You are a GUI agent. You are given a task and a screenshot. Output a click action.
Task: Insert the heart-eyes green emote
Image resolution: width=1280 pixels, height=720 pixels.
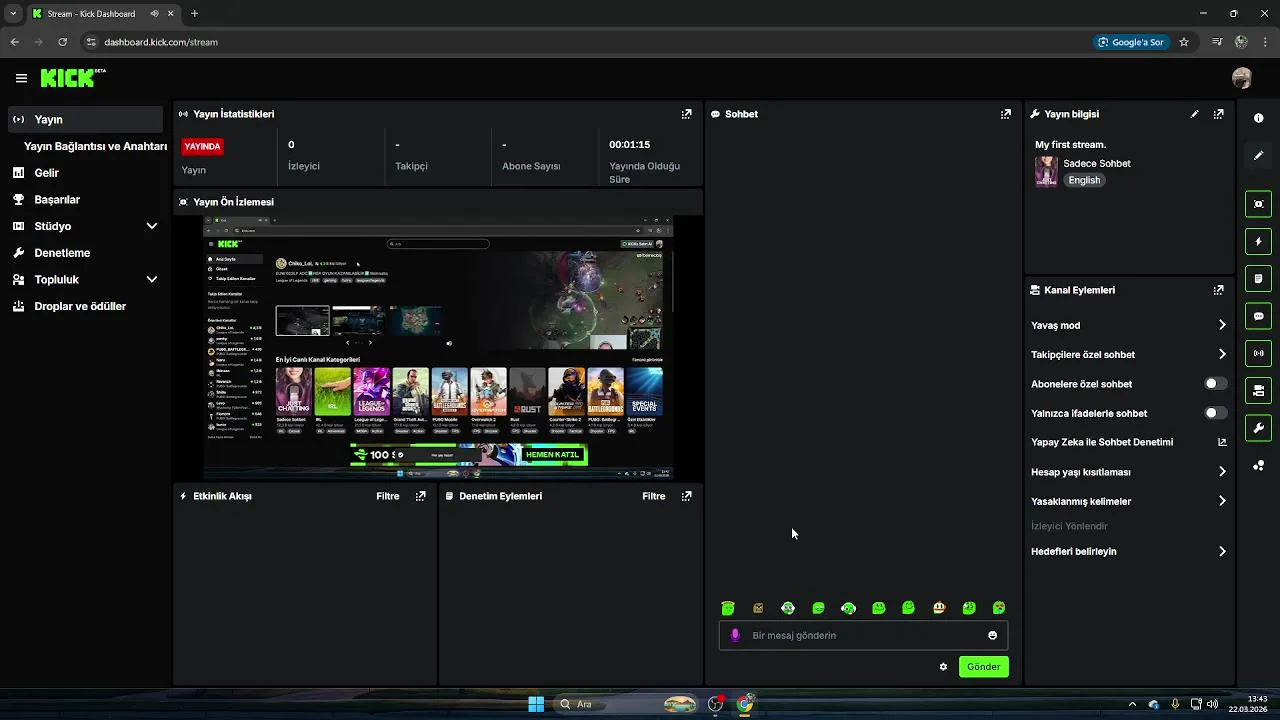click(x=999, y=608)
